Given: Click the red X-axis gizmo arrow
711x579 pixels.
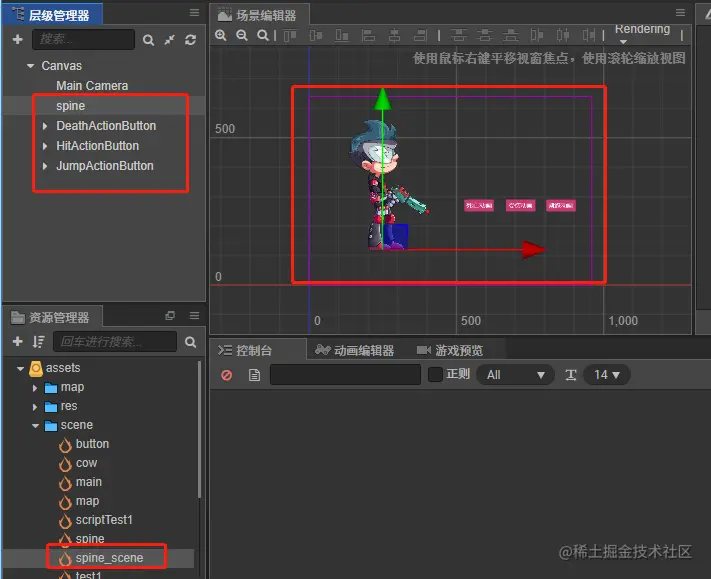Looking at the screenshot, I should pos(533,249).
